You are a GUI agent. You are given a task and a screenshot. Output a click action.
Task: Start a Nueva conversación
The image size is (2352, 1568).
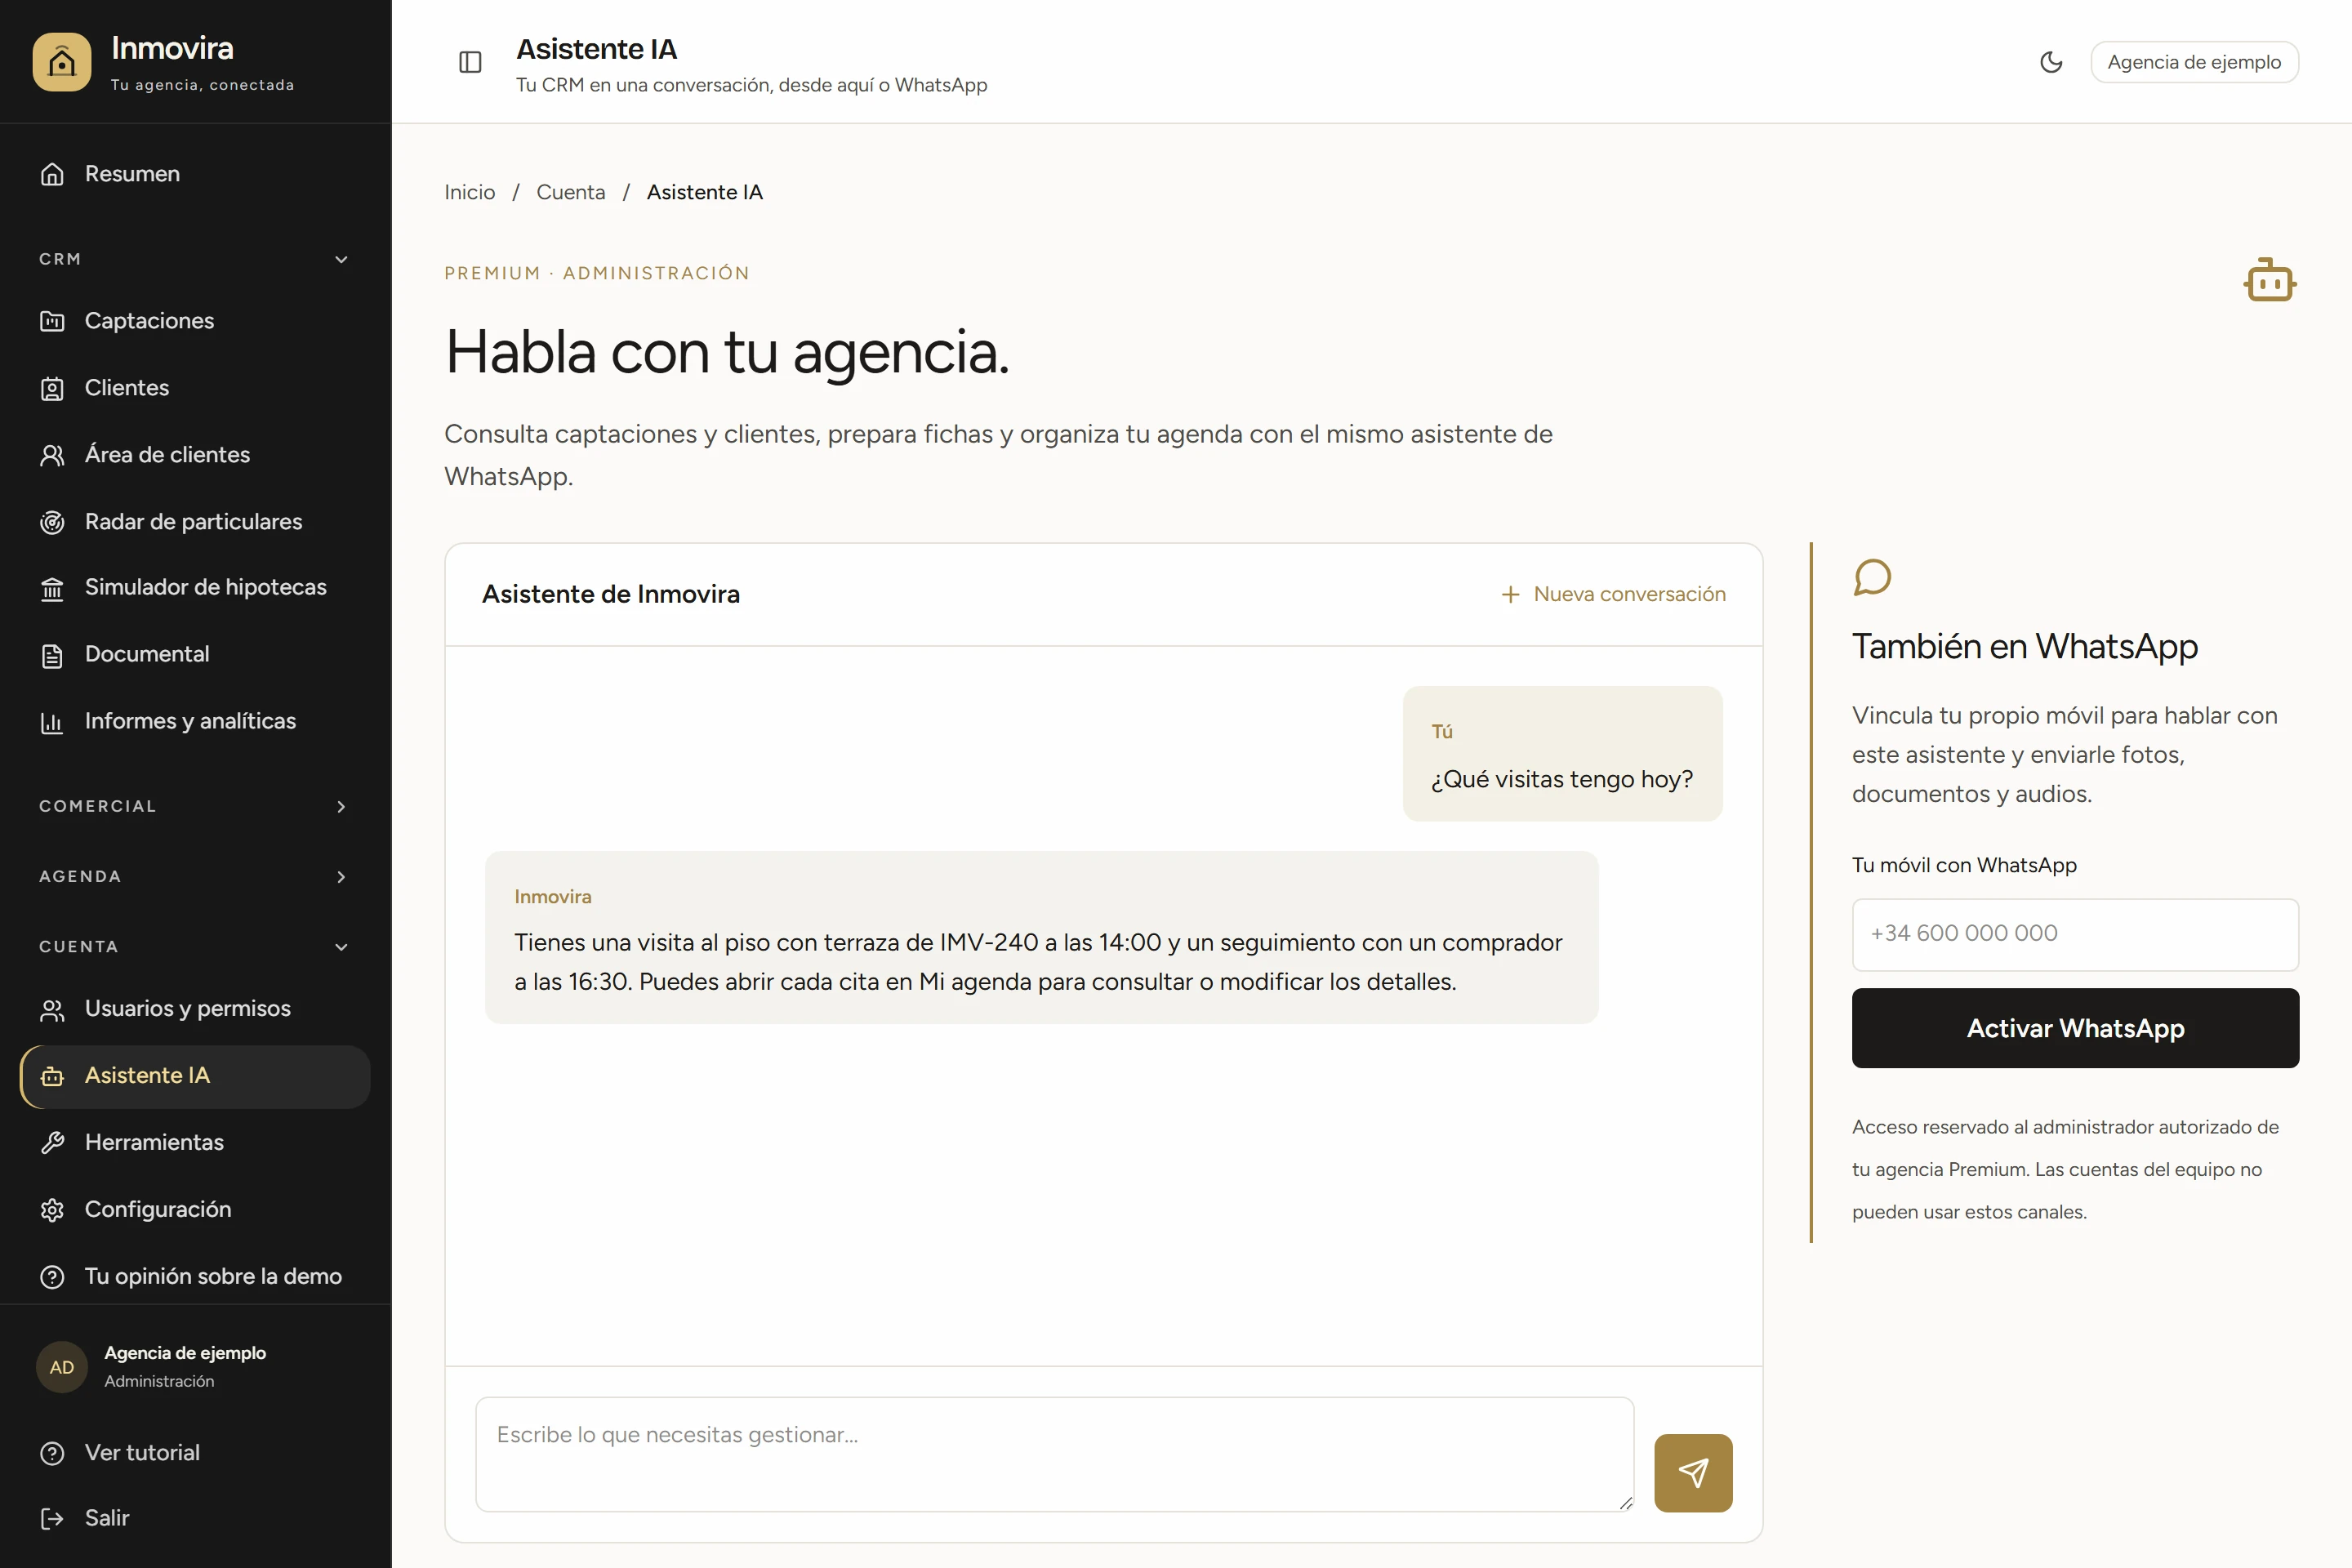coord(1613,594)
